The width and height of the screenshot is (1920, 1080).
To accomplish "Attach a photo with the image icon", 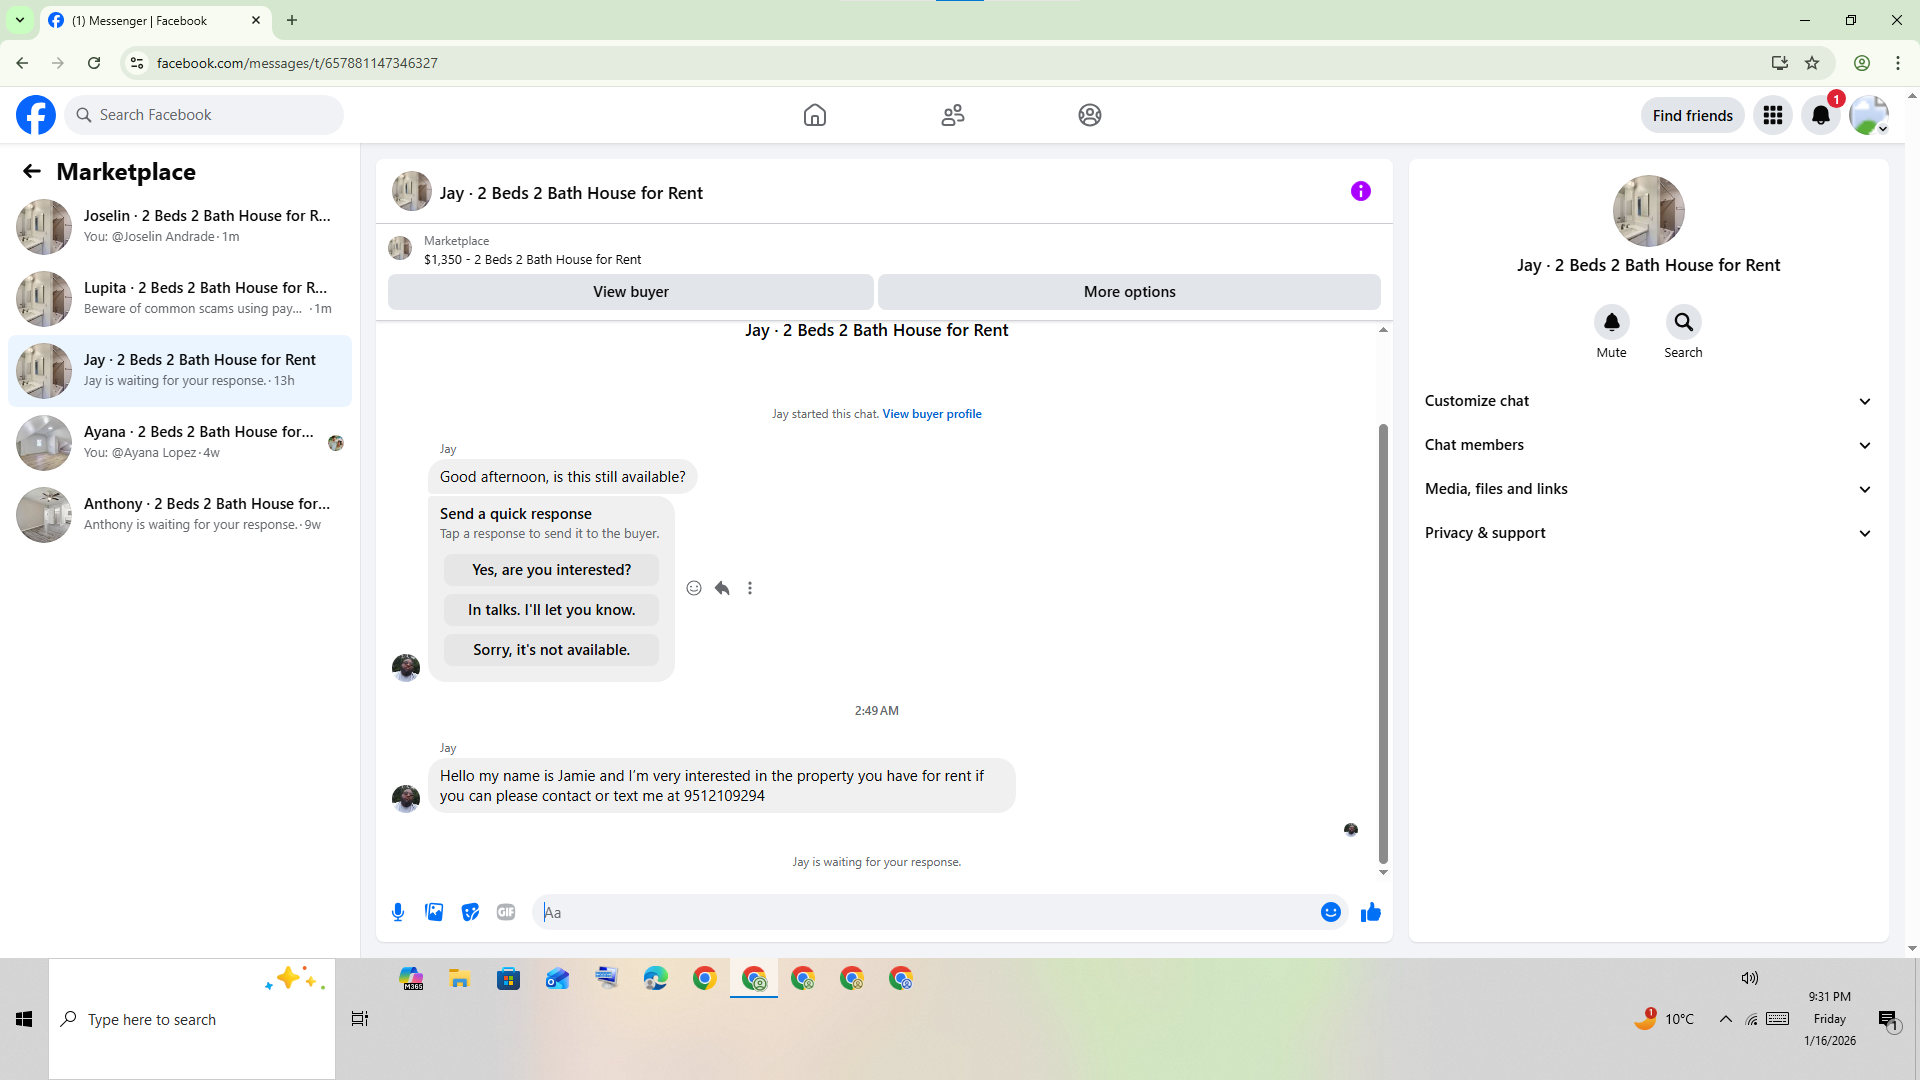I will click(x=434, y=912).
